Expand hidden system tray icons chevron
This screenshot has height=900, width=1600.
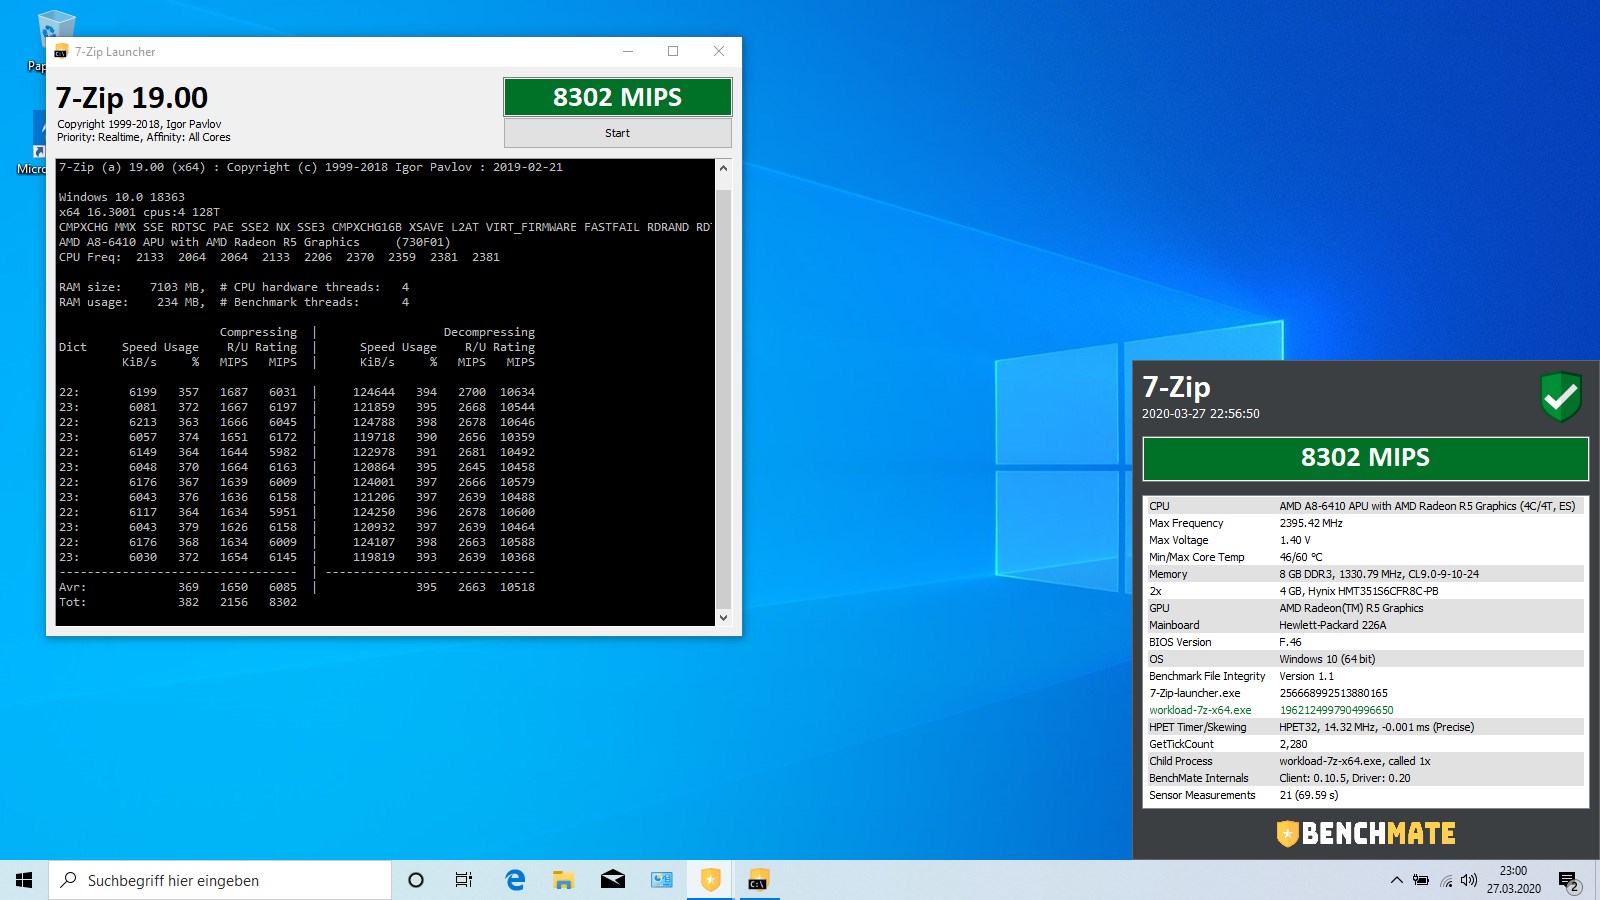click(x=1396, y=880)
